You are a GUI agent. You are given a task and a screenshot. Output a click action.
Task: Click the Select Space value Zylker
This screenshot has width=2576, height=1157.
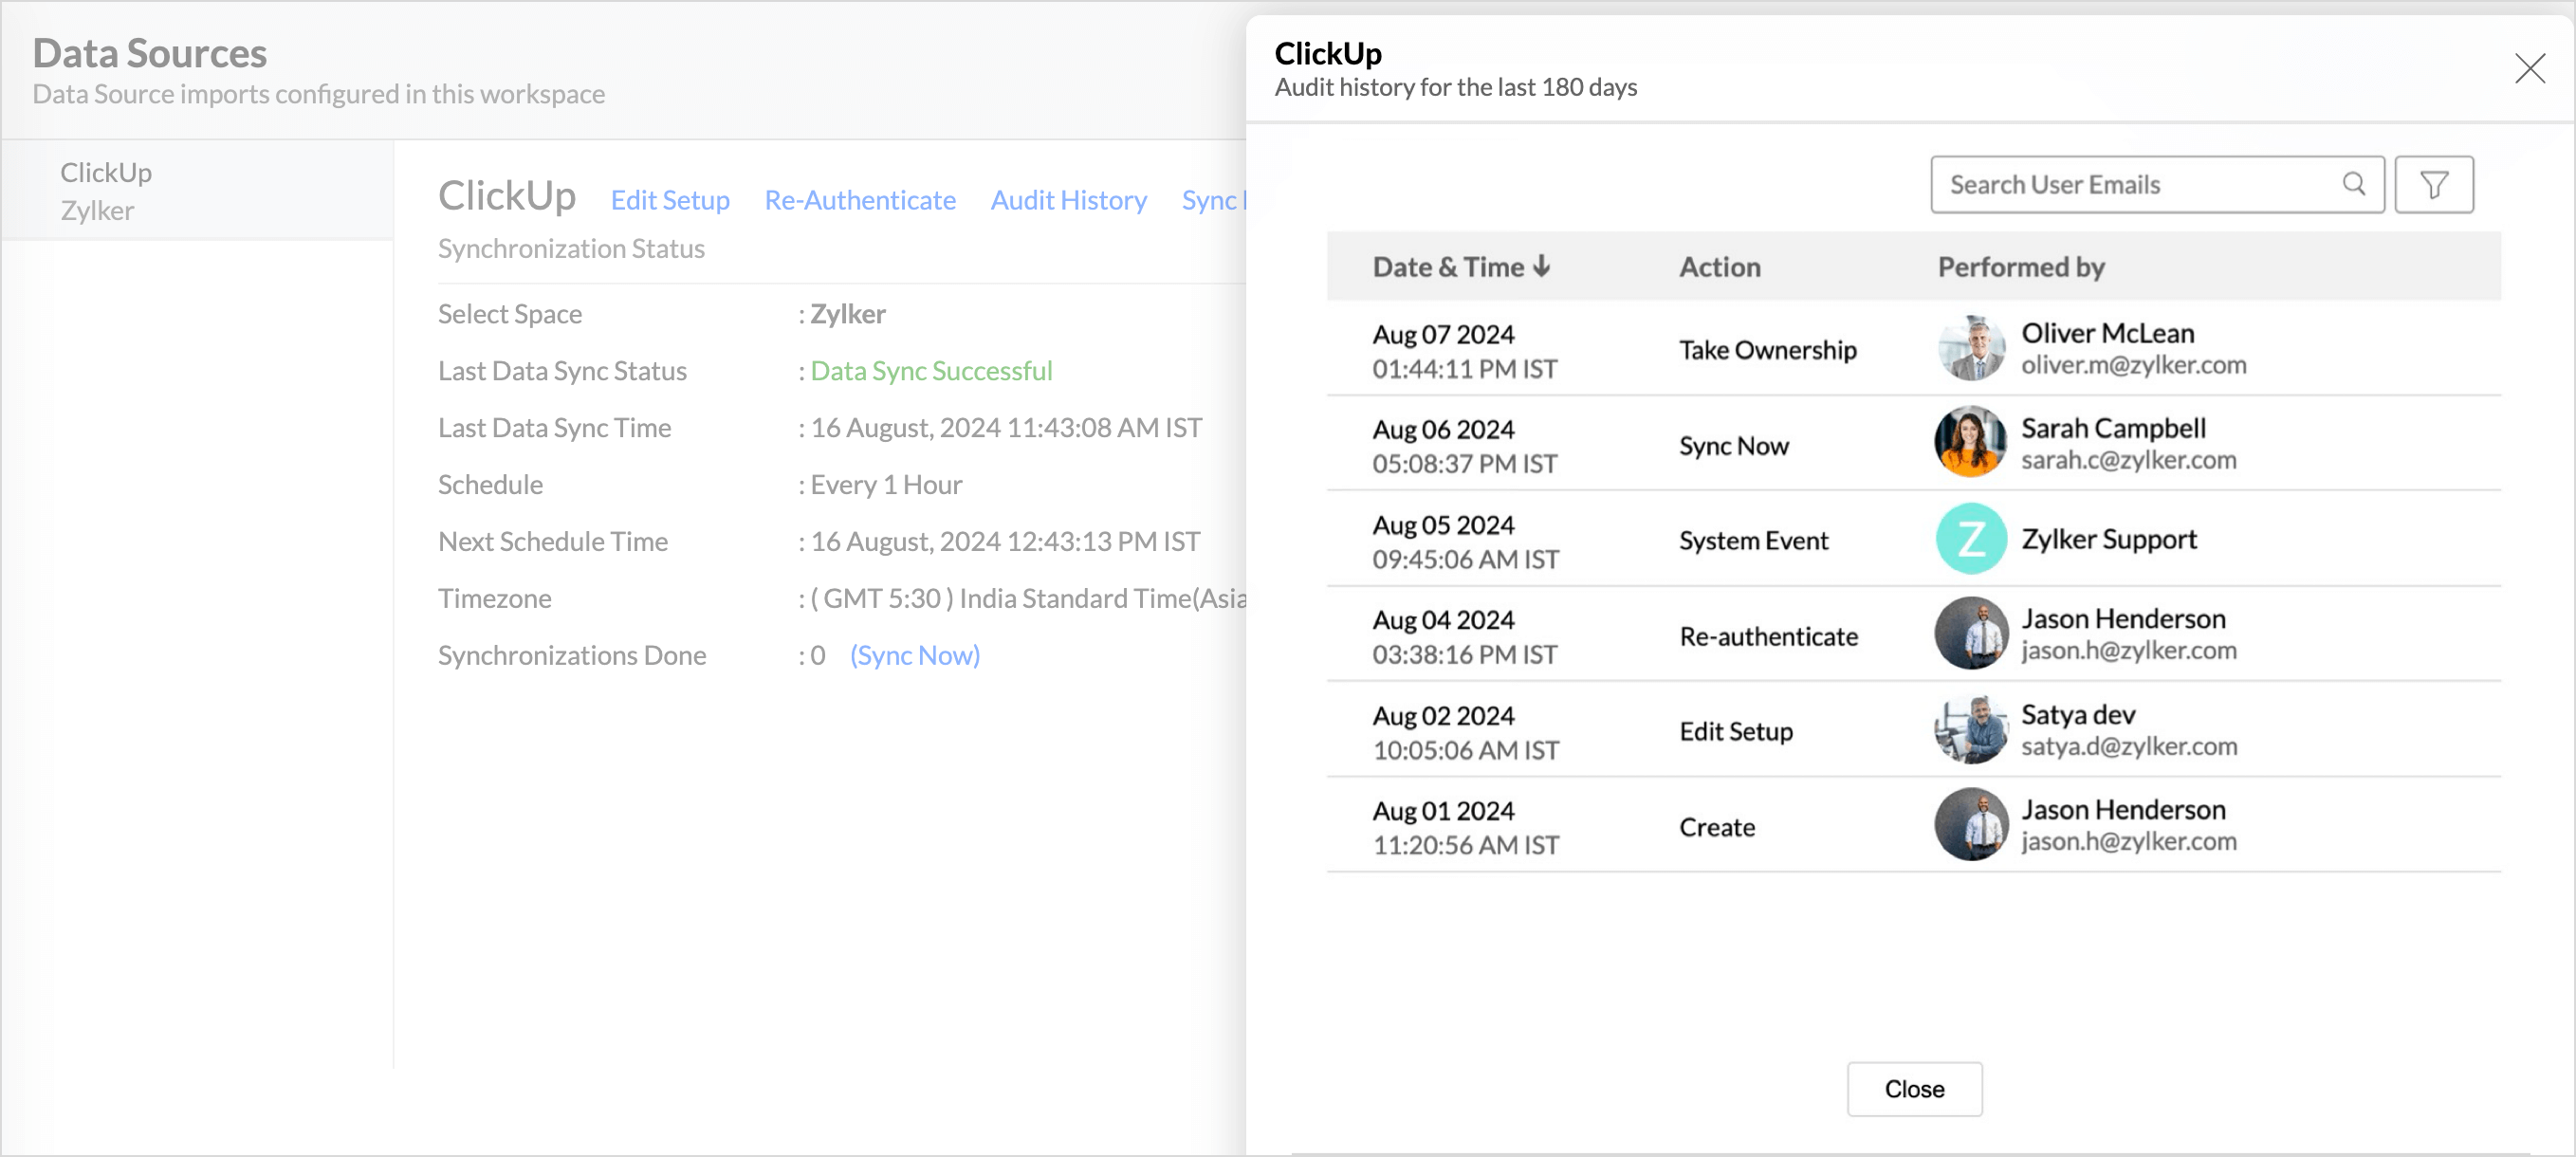coord(847,314)
